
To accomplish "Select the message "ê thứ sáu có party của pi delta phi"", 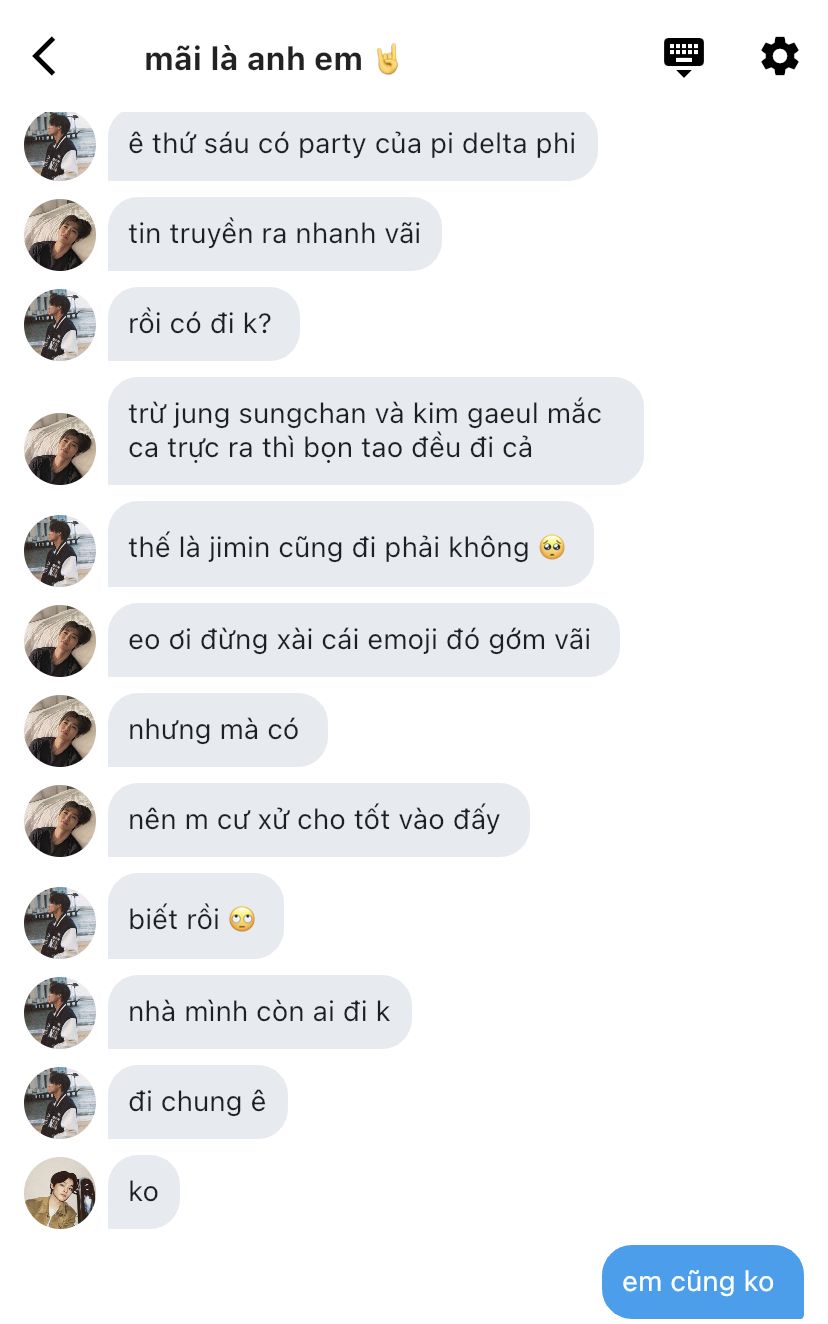I will pos(353,145).
